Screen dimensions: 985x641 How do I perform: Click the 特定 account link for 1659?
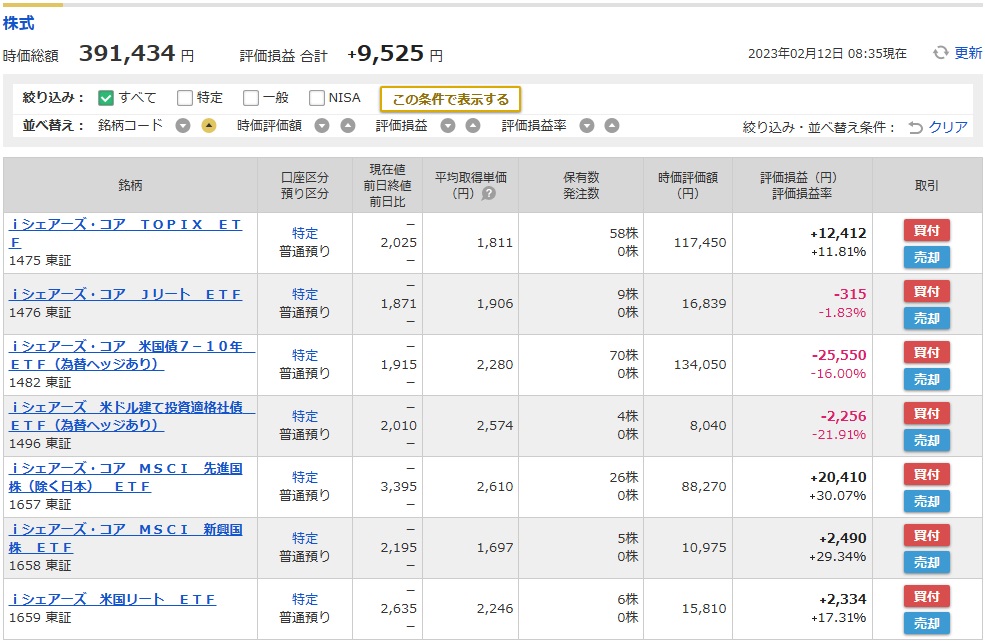pyautogui.click(x=305, y=599)
